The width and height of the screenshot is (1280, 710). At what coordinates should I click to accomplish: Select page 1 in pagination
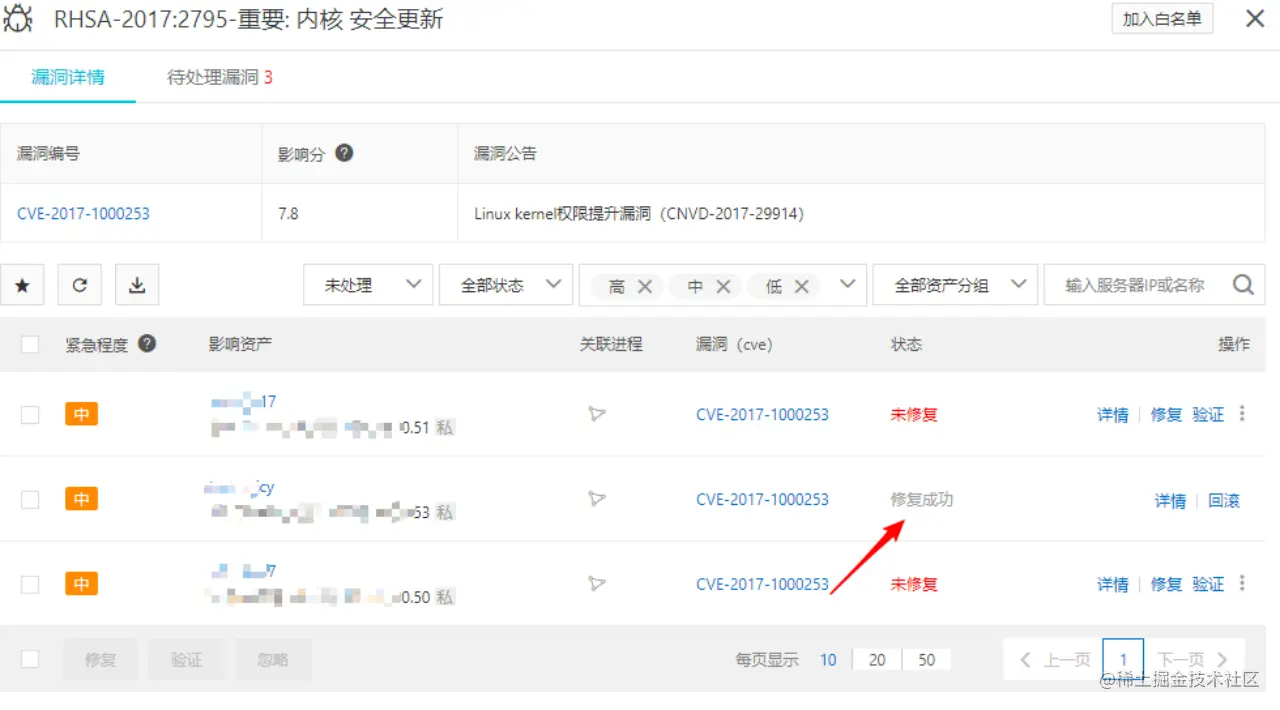pyautogui.click(x=1123, y=660)
